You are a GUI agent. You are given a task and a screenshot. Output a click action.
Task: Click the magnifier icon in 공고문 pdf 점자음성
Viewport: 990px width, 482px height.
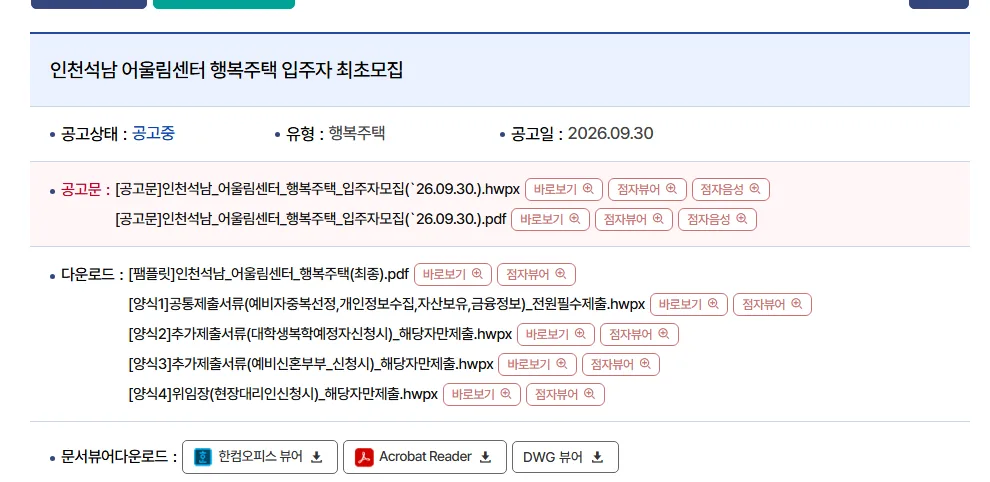[x=742, y=219]
